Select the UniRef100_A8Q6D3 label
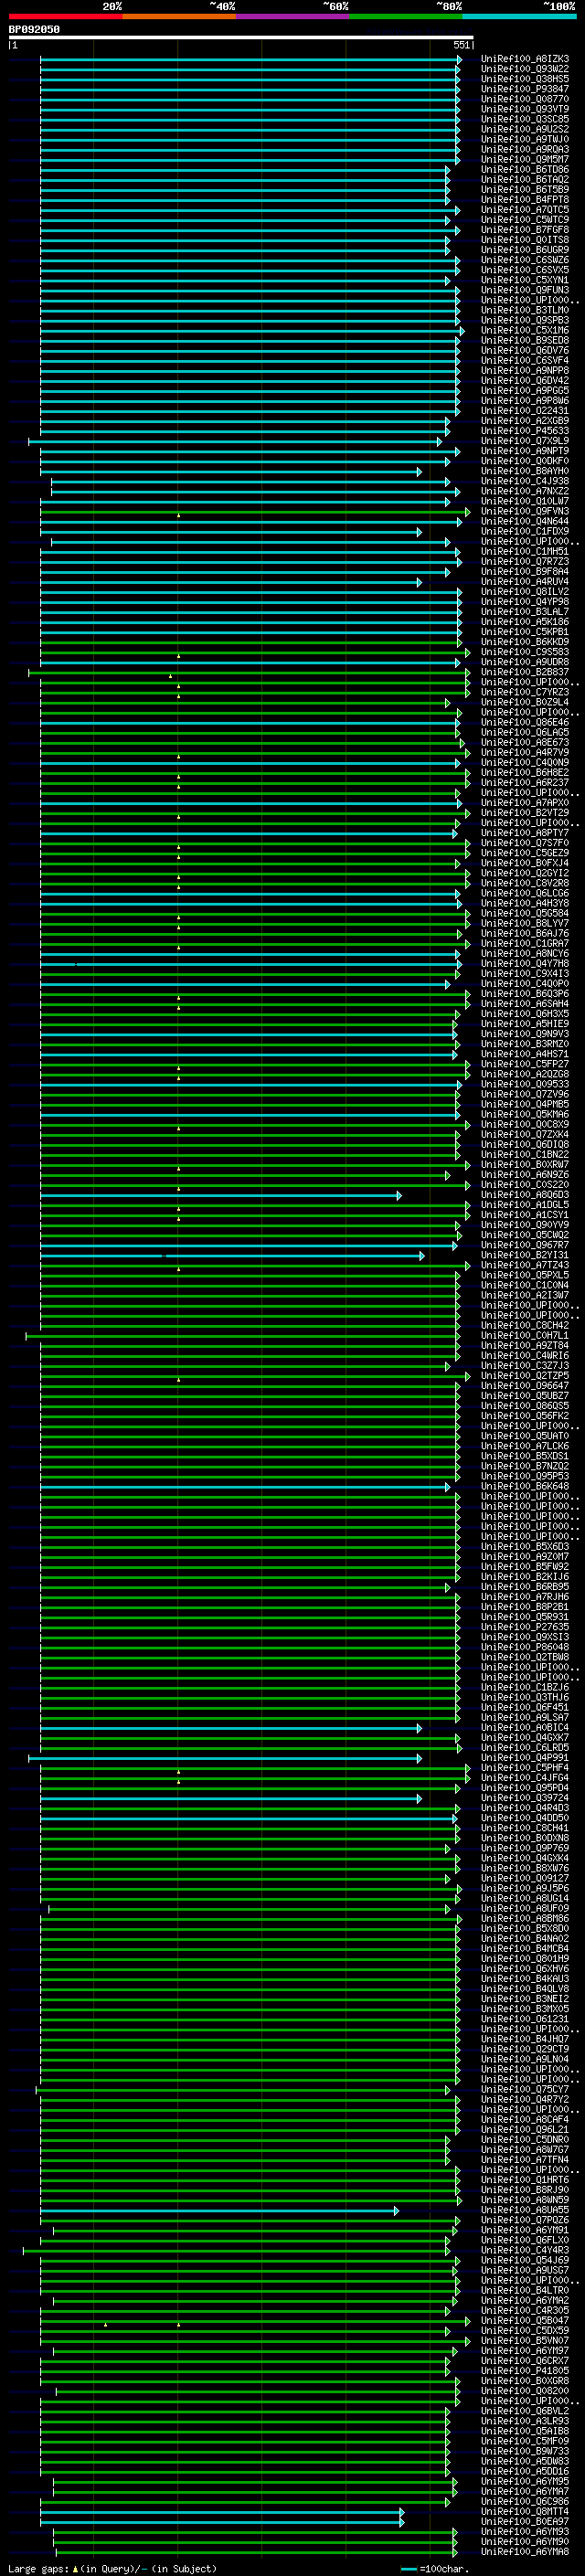Screen dimensions: 585x2576 pyautogui.click(x=525, y=1195)
